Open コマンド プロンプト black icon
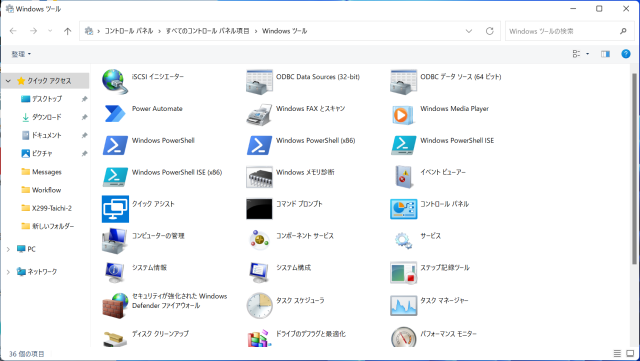640x361 pixels. coord(259,209)
